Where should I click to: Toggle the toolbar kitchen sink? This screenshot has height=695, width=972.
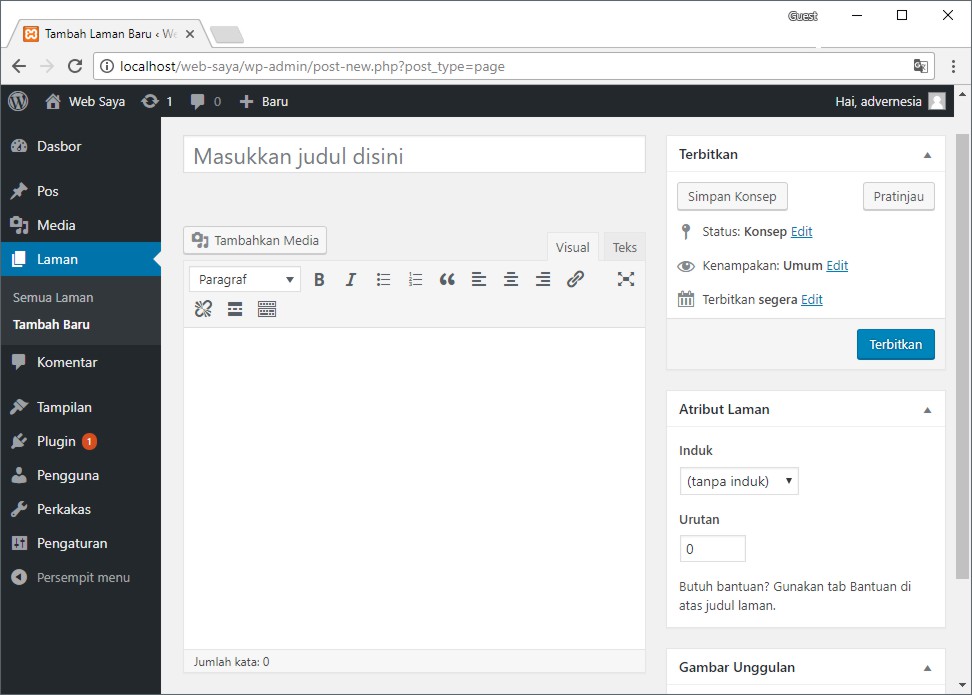[267, 309]
